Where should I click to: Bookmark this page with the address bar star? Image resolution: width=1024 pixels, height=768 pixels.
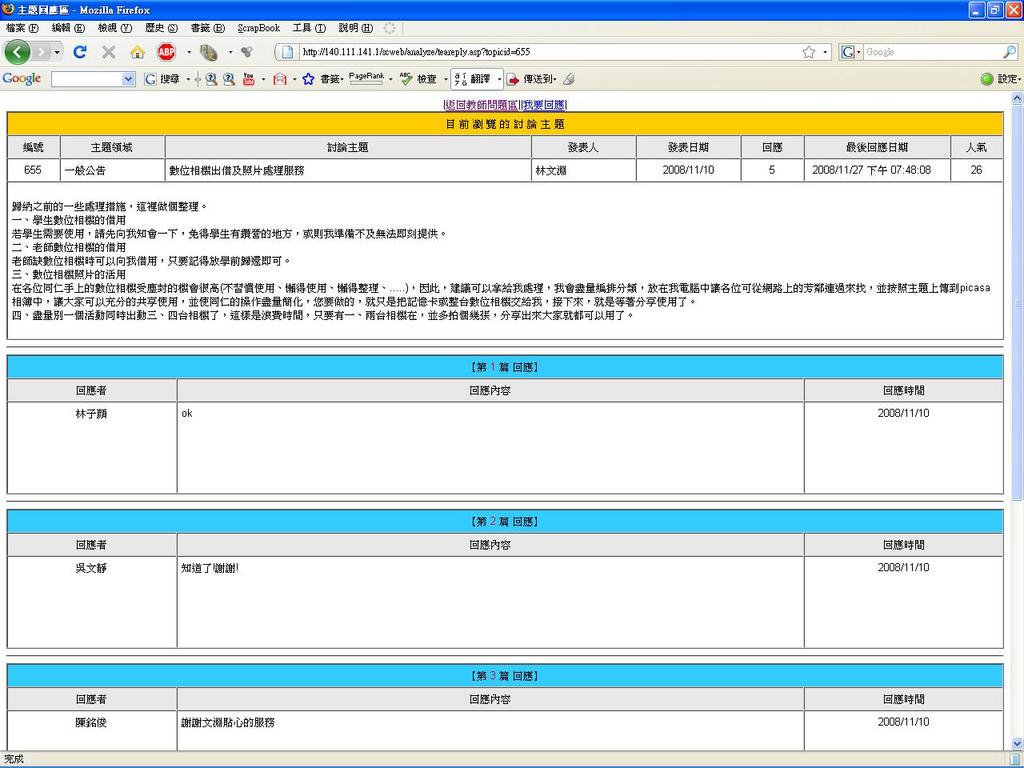pyautogui.click(x=808, y=52)
